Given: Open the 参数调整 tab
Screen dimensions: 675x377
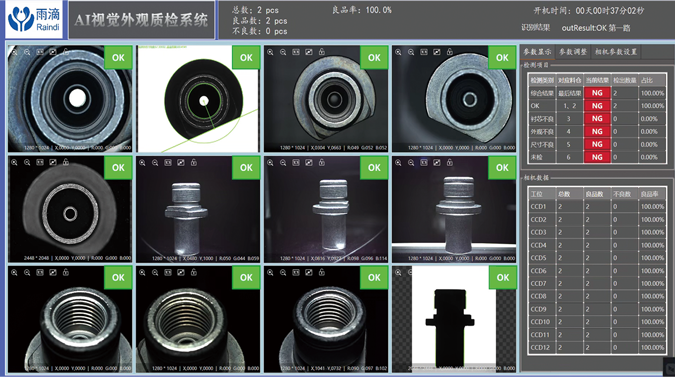Looking at the screenshot, I should (x=573, y=52).
